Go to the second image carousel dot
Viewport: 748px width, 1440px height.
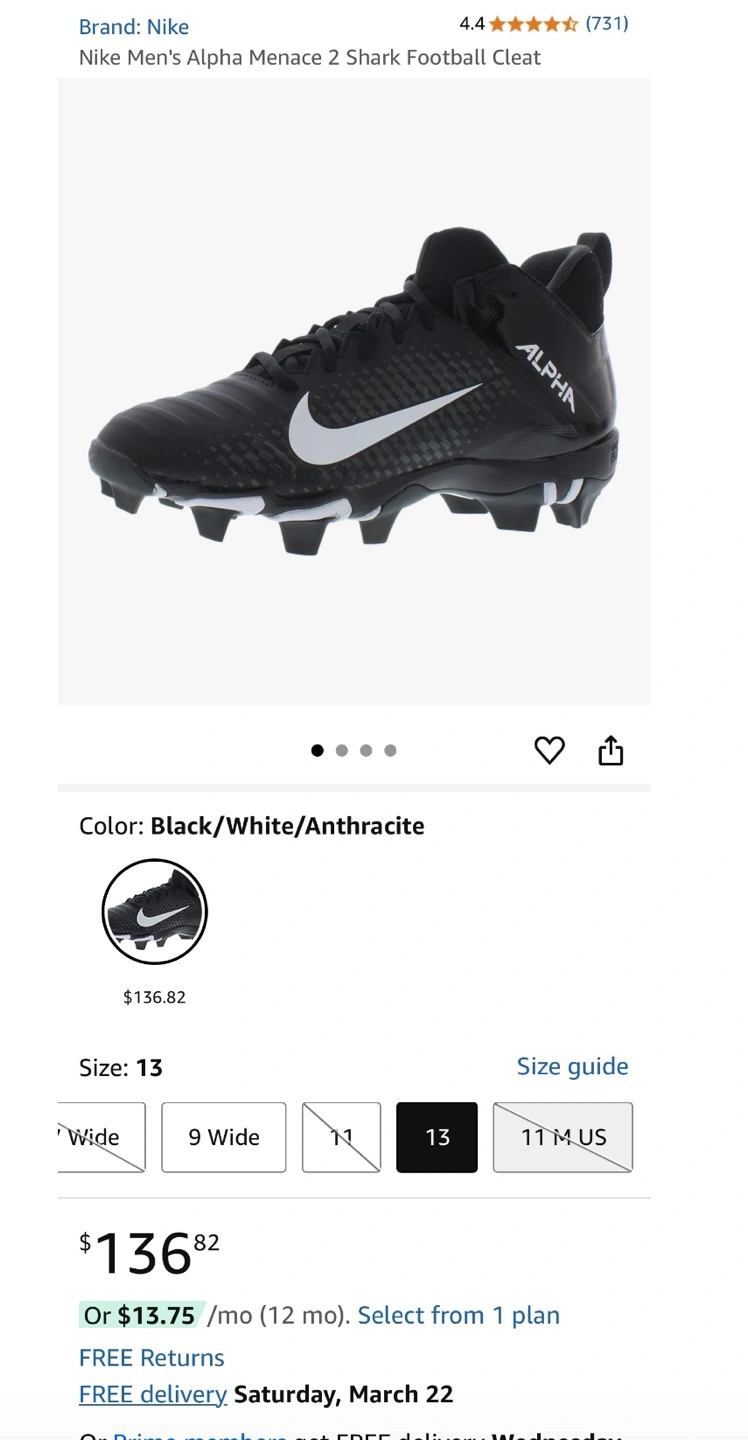click(342, 751)
